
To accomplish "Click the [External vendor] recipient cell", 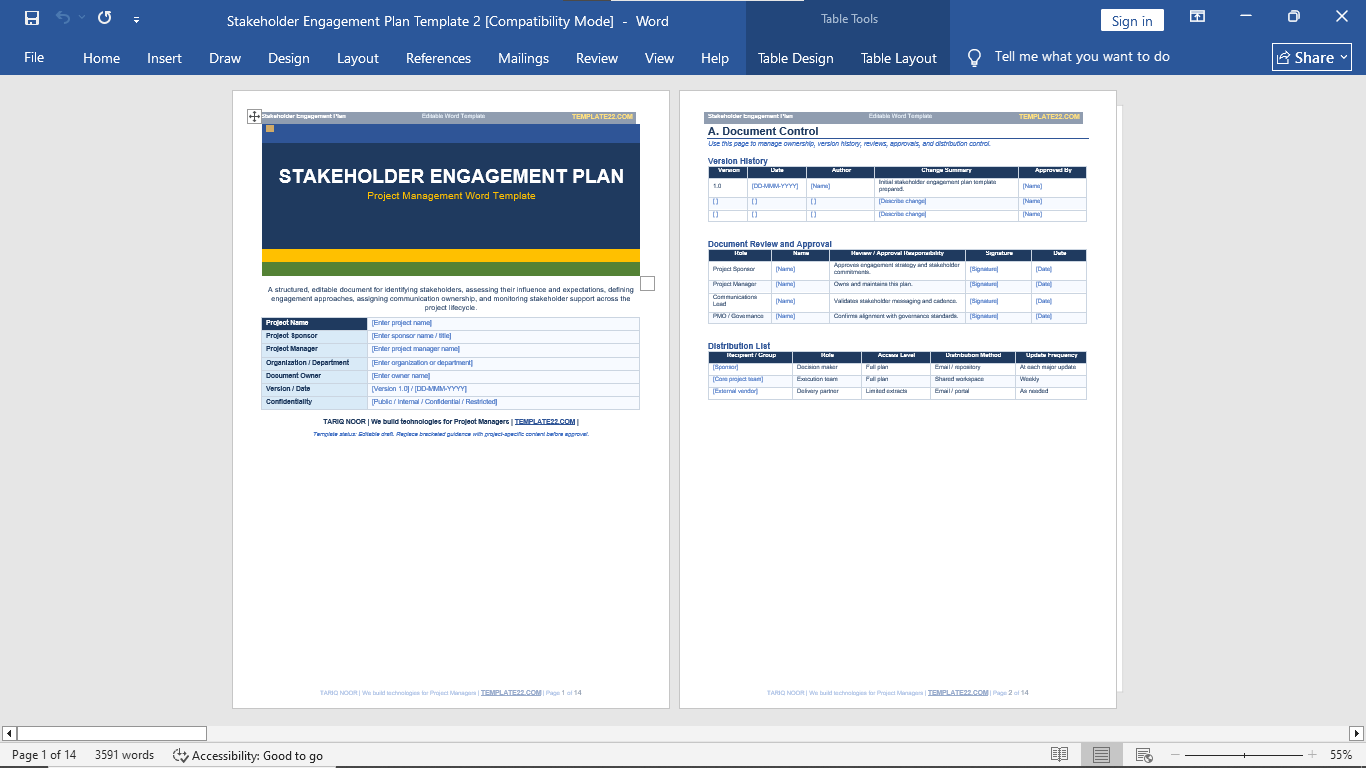I will pyautogui.click(x=750, y=391).
